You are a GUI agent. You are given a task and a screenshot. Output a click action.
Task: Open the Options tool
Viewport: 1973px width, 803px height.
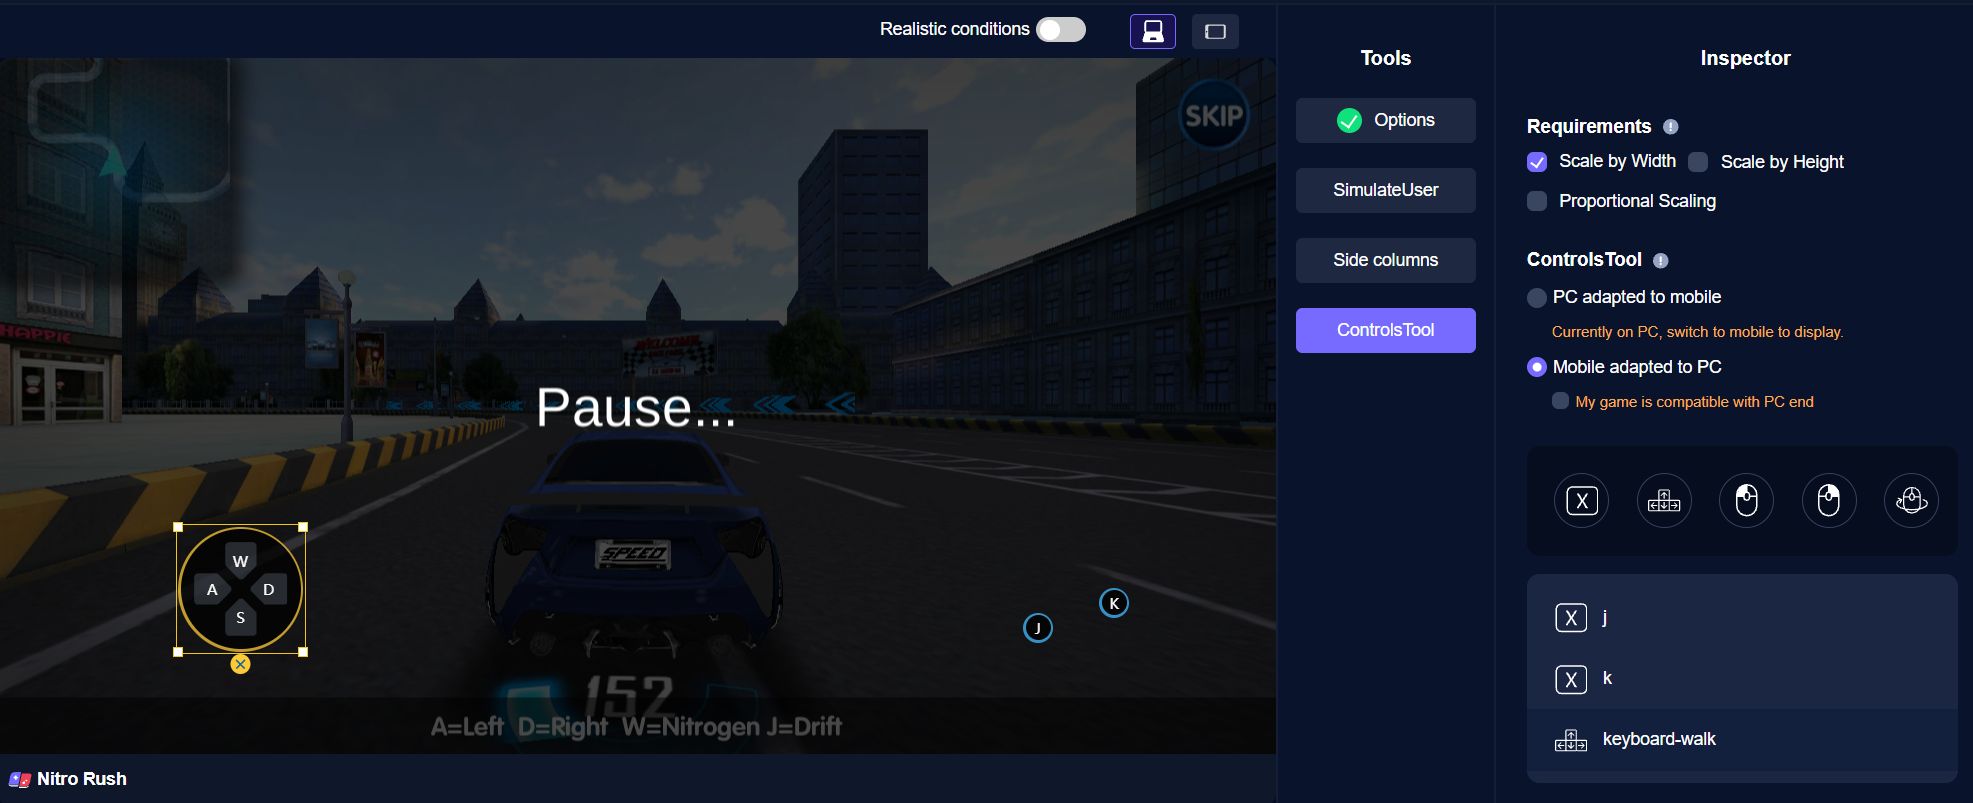tap(1385, 120)
